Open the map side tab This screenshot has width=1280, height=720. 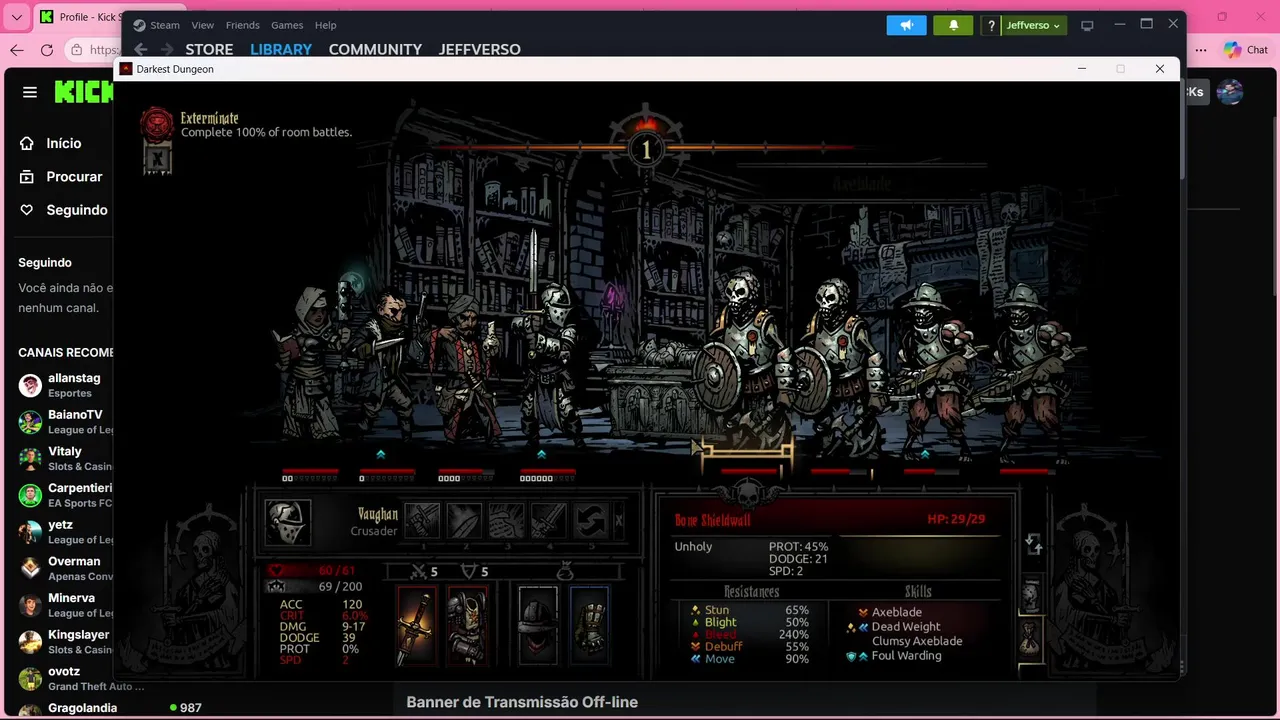tap(1030, 594)
